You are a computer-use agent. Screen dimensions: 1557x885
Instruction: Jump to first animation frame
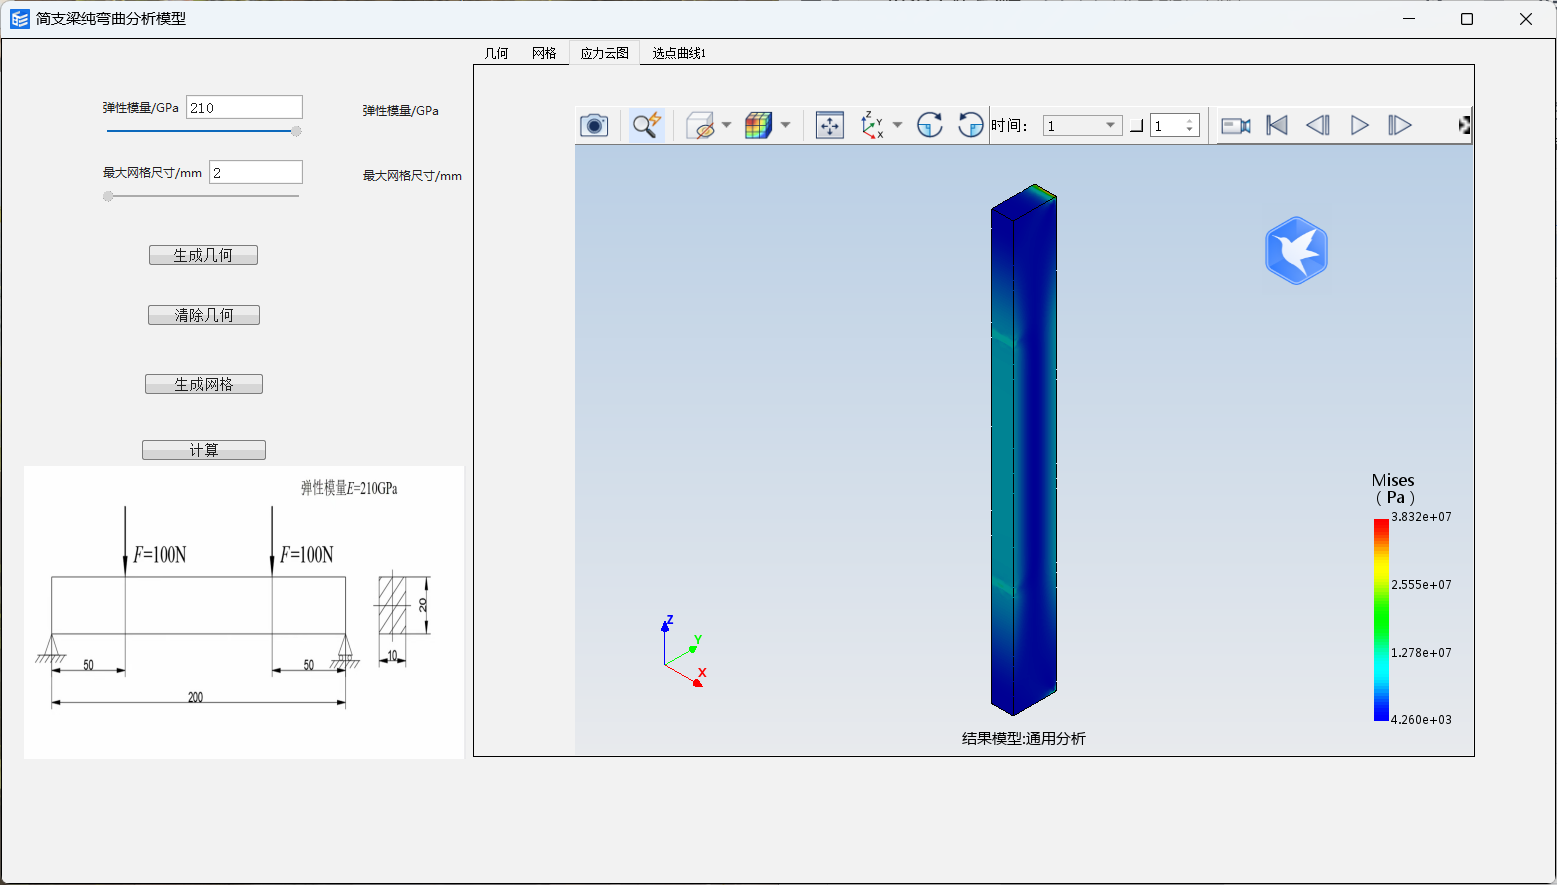(x=1277, y=125)
